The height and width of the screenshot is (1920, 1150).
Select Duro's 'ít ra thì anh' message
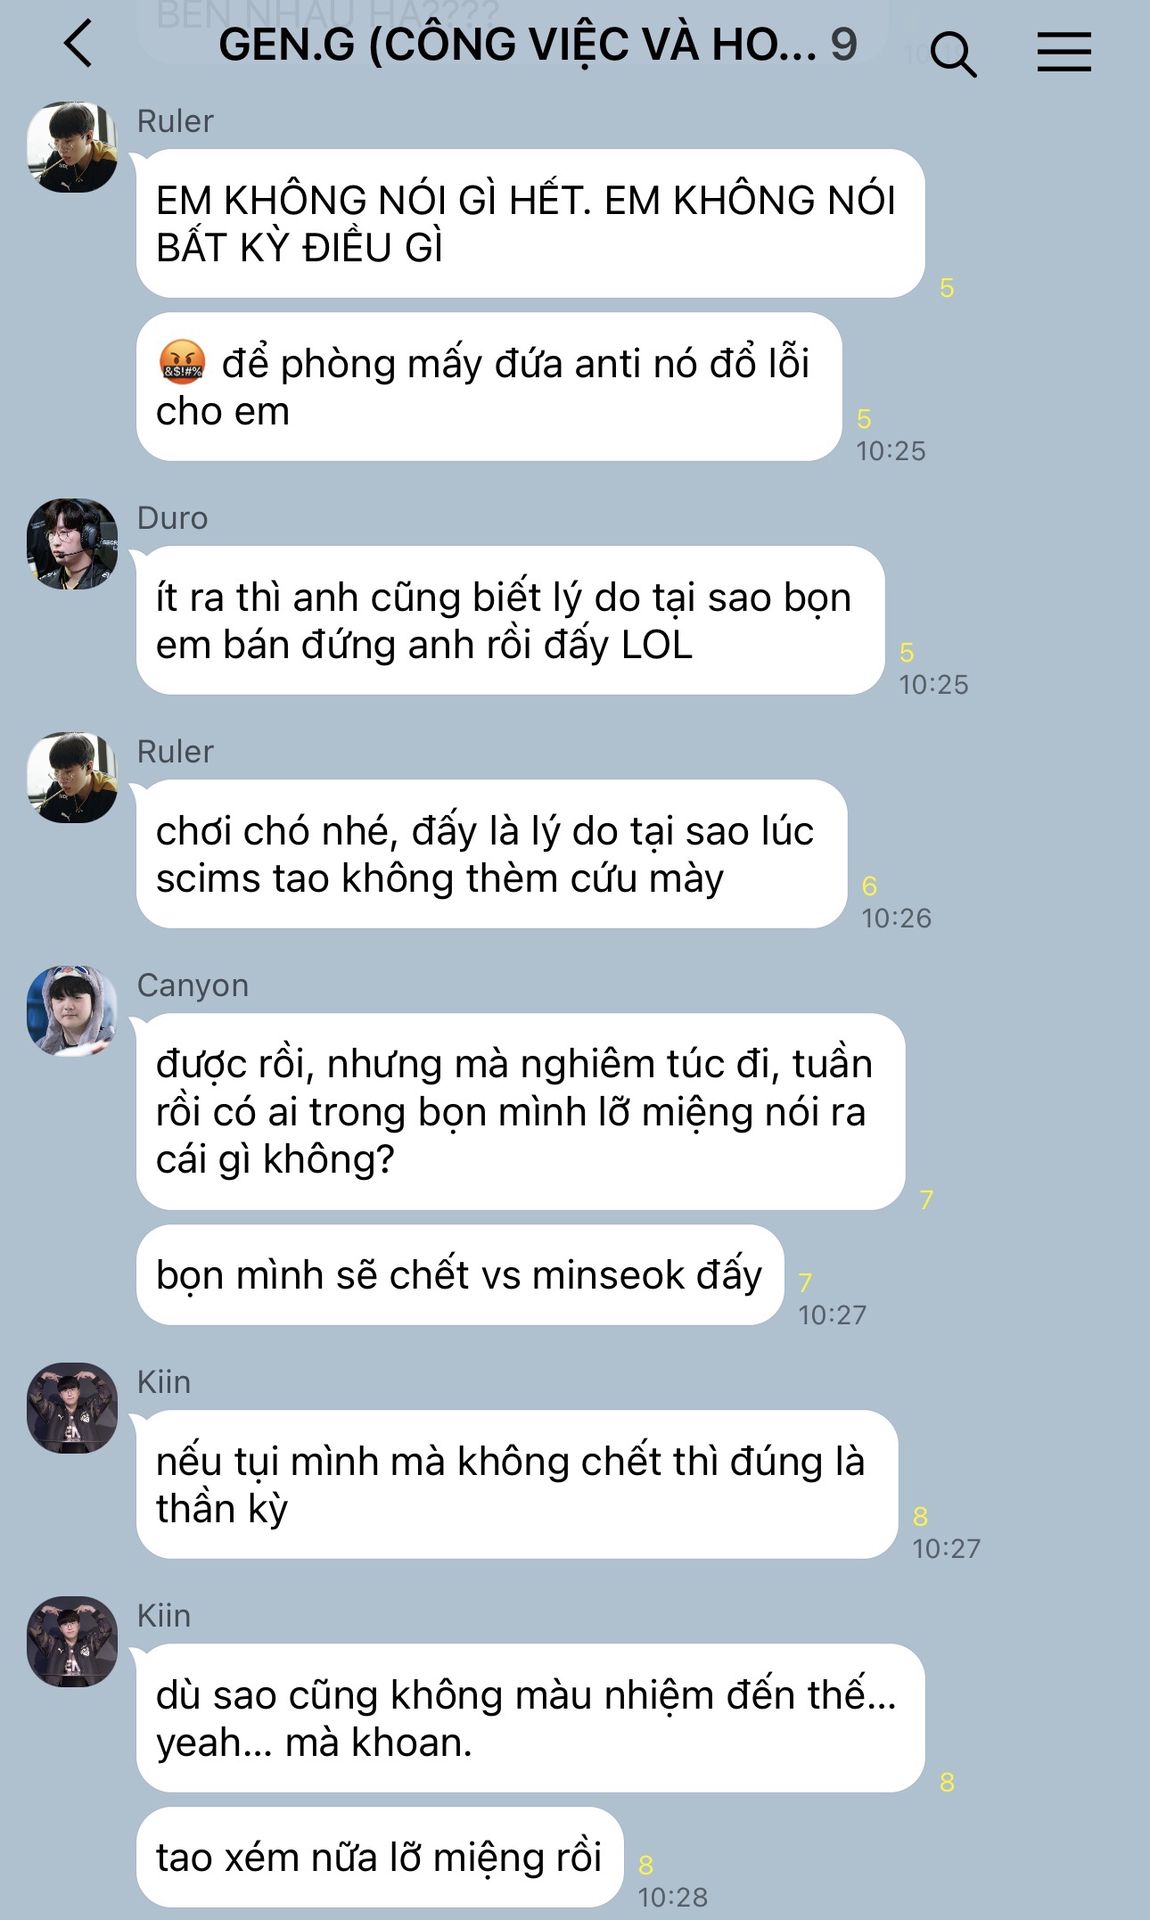tap(510, 620)
